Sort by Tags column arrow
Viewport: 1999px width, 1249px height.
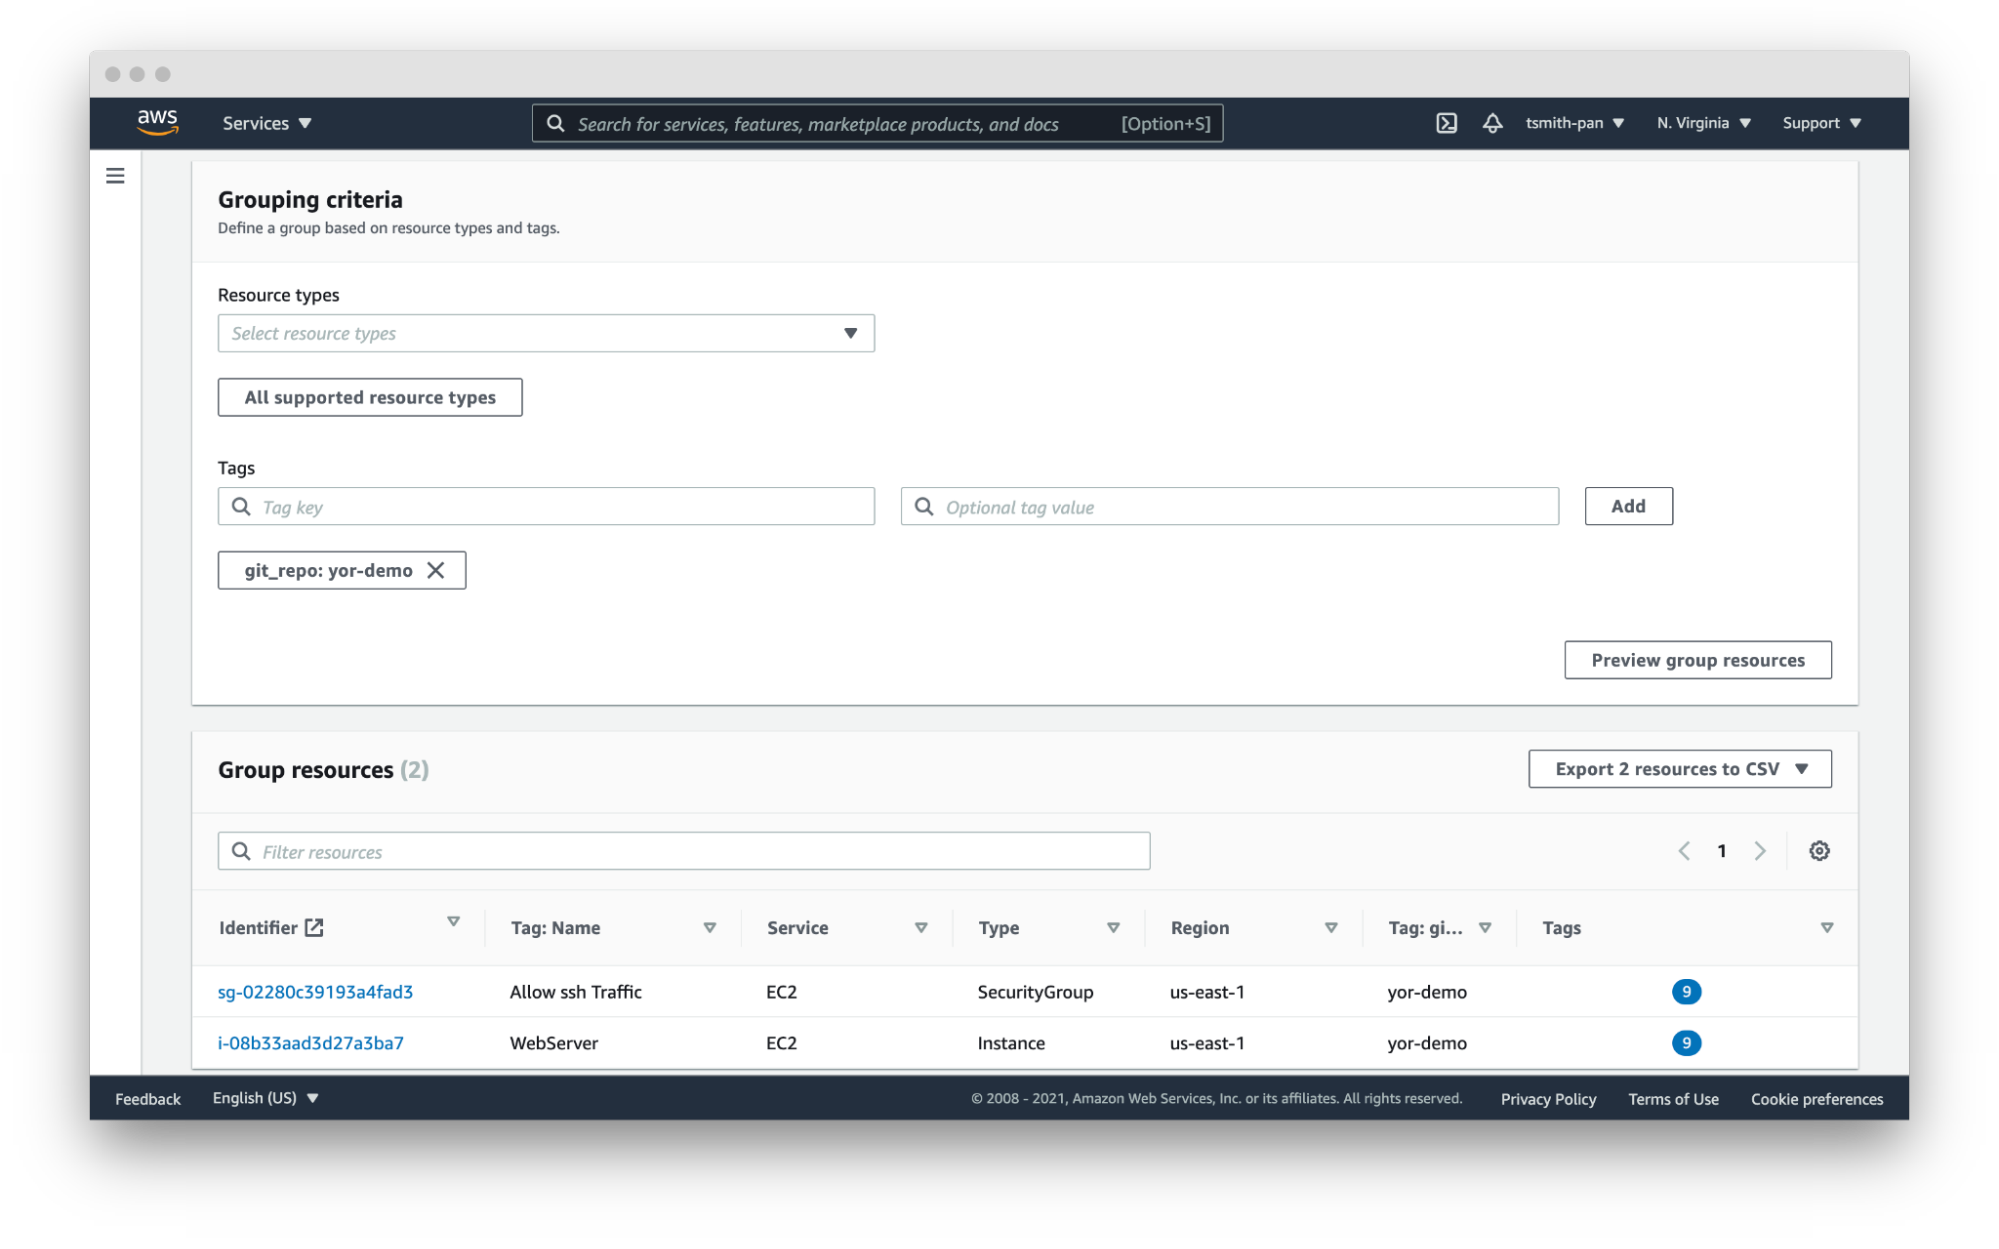(x=1826, y=928)
